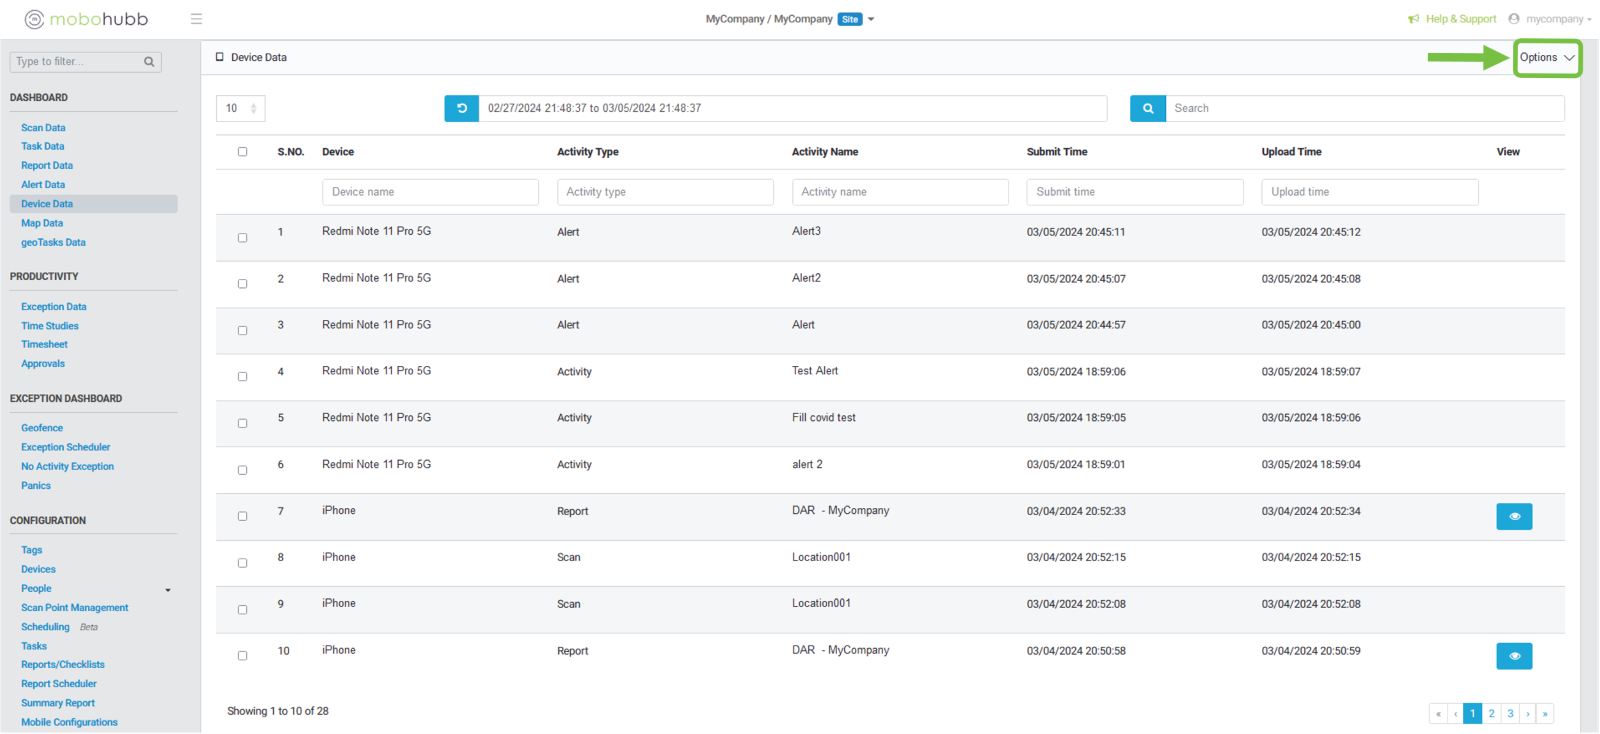Viewport: 1600px width, 734px height.
Task: Click the sidebar filter magnifier icon
Action: (149, 62)
